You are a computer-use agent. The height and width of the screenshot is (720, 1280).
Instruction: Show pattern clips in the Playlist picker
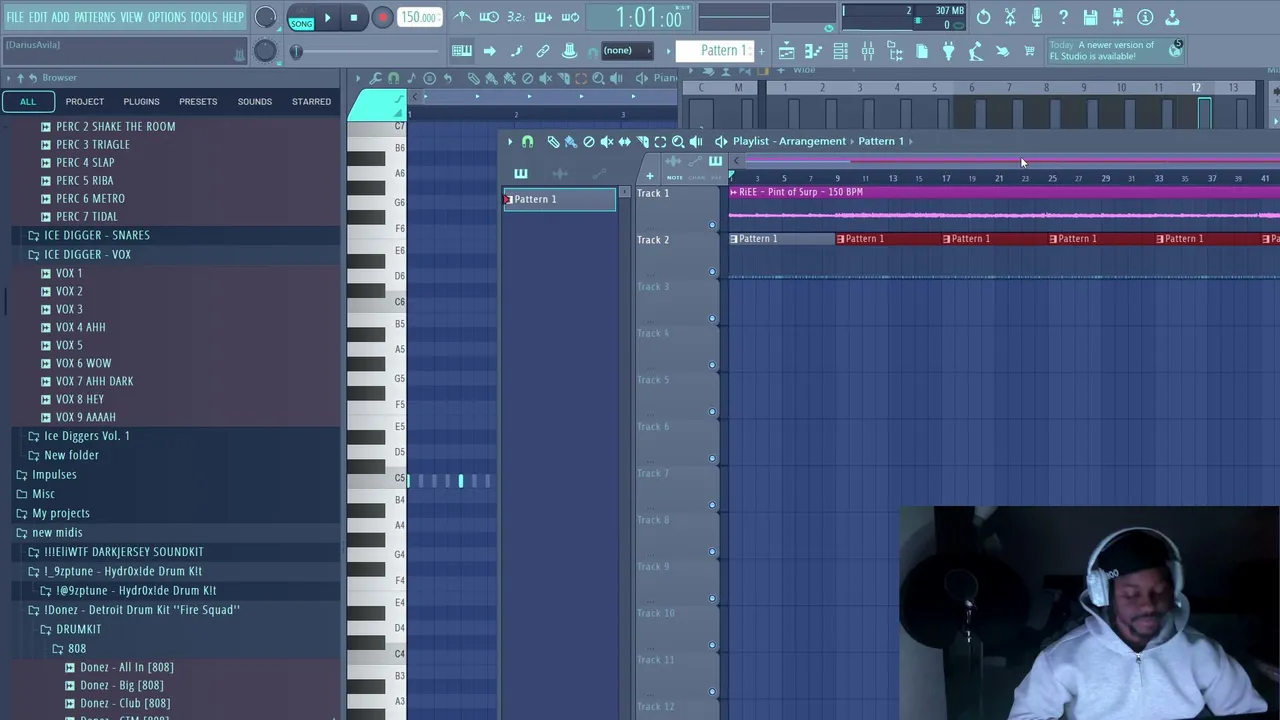click(521, 174)
